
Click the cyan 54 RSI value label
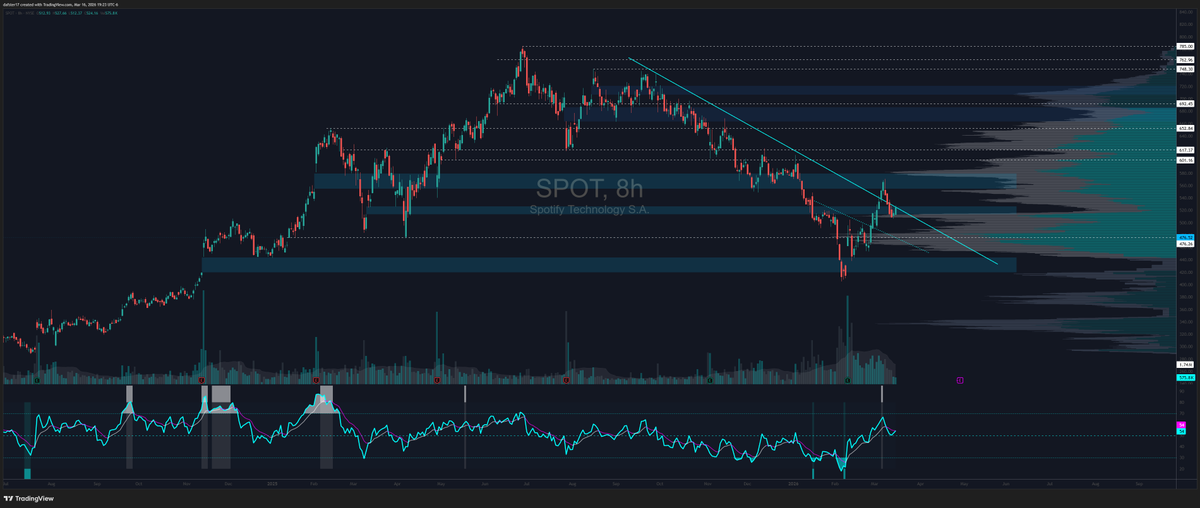1181,432
